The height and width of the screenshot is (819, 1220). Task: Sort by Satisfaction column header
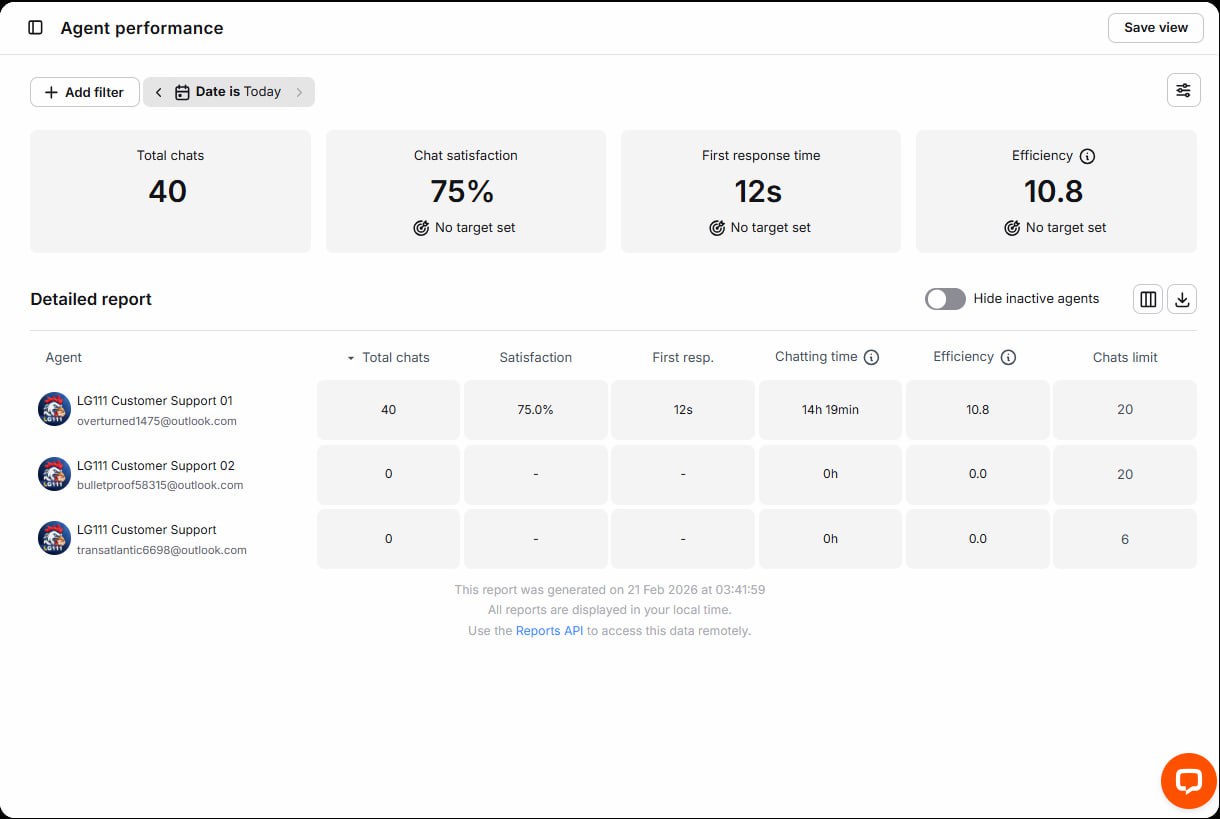(x=536, y=357)
